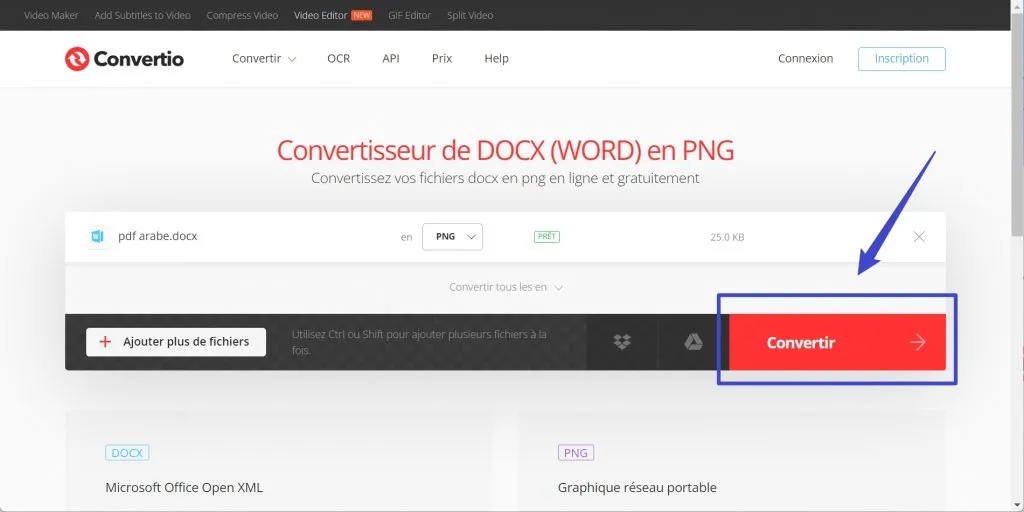Open the Help page
The width and height of the screenshot is (1024, 512).
pos(496,59)
